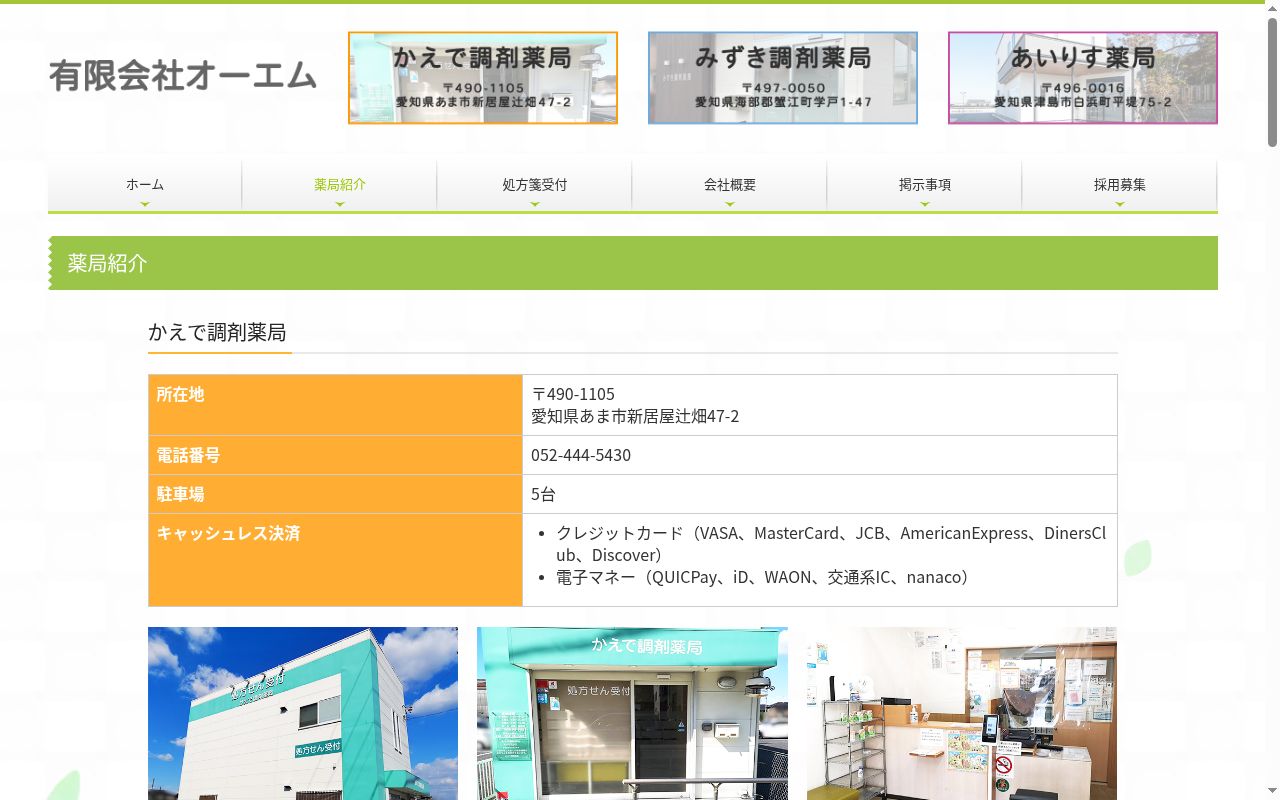Select the 駐車場 table header cell
This screenshot has height=800, width=1280.
335,494
